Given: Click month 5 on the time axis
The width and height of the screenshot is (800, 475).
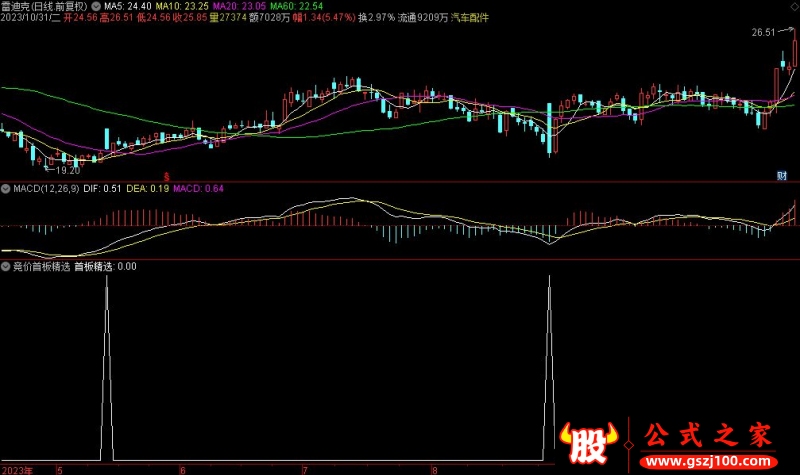Looking at the screenshot, I should pyautogui.click(x=60, y=470).
